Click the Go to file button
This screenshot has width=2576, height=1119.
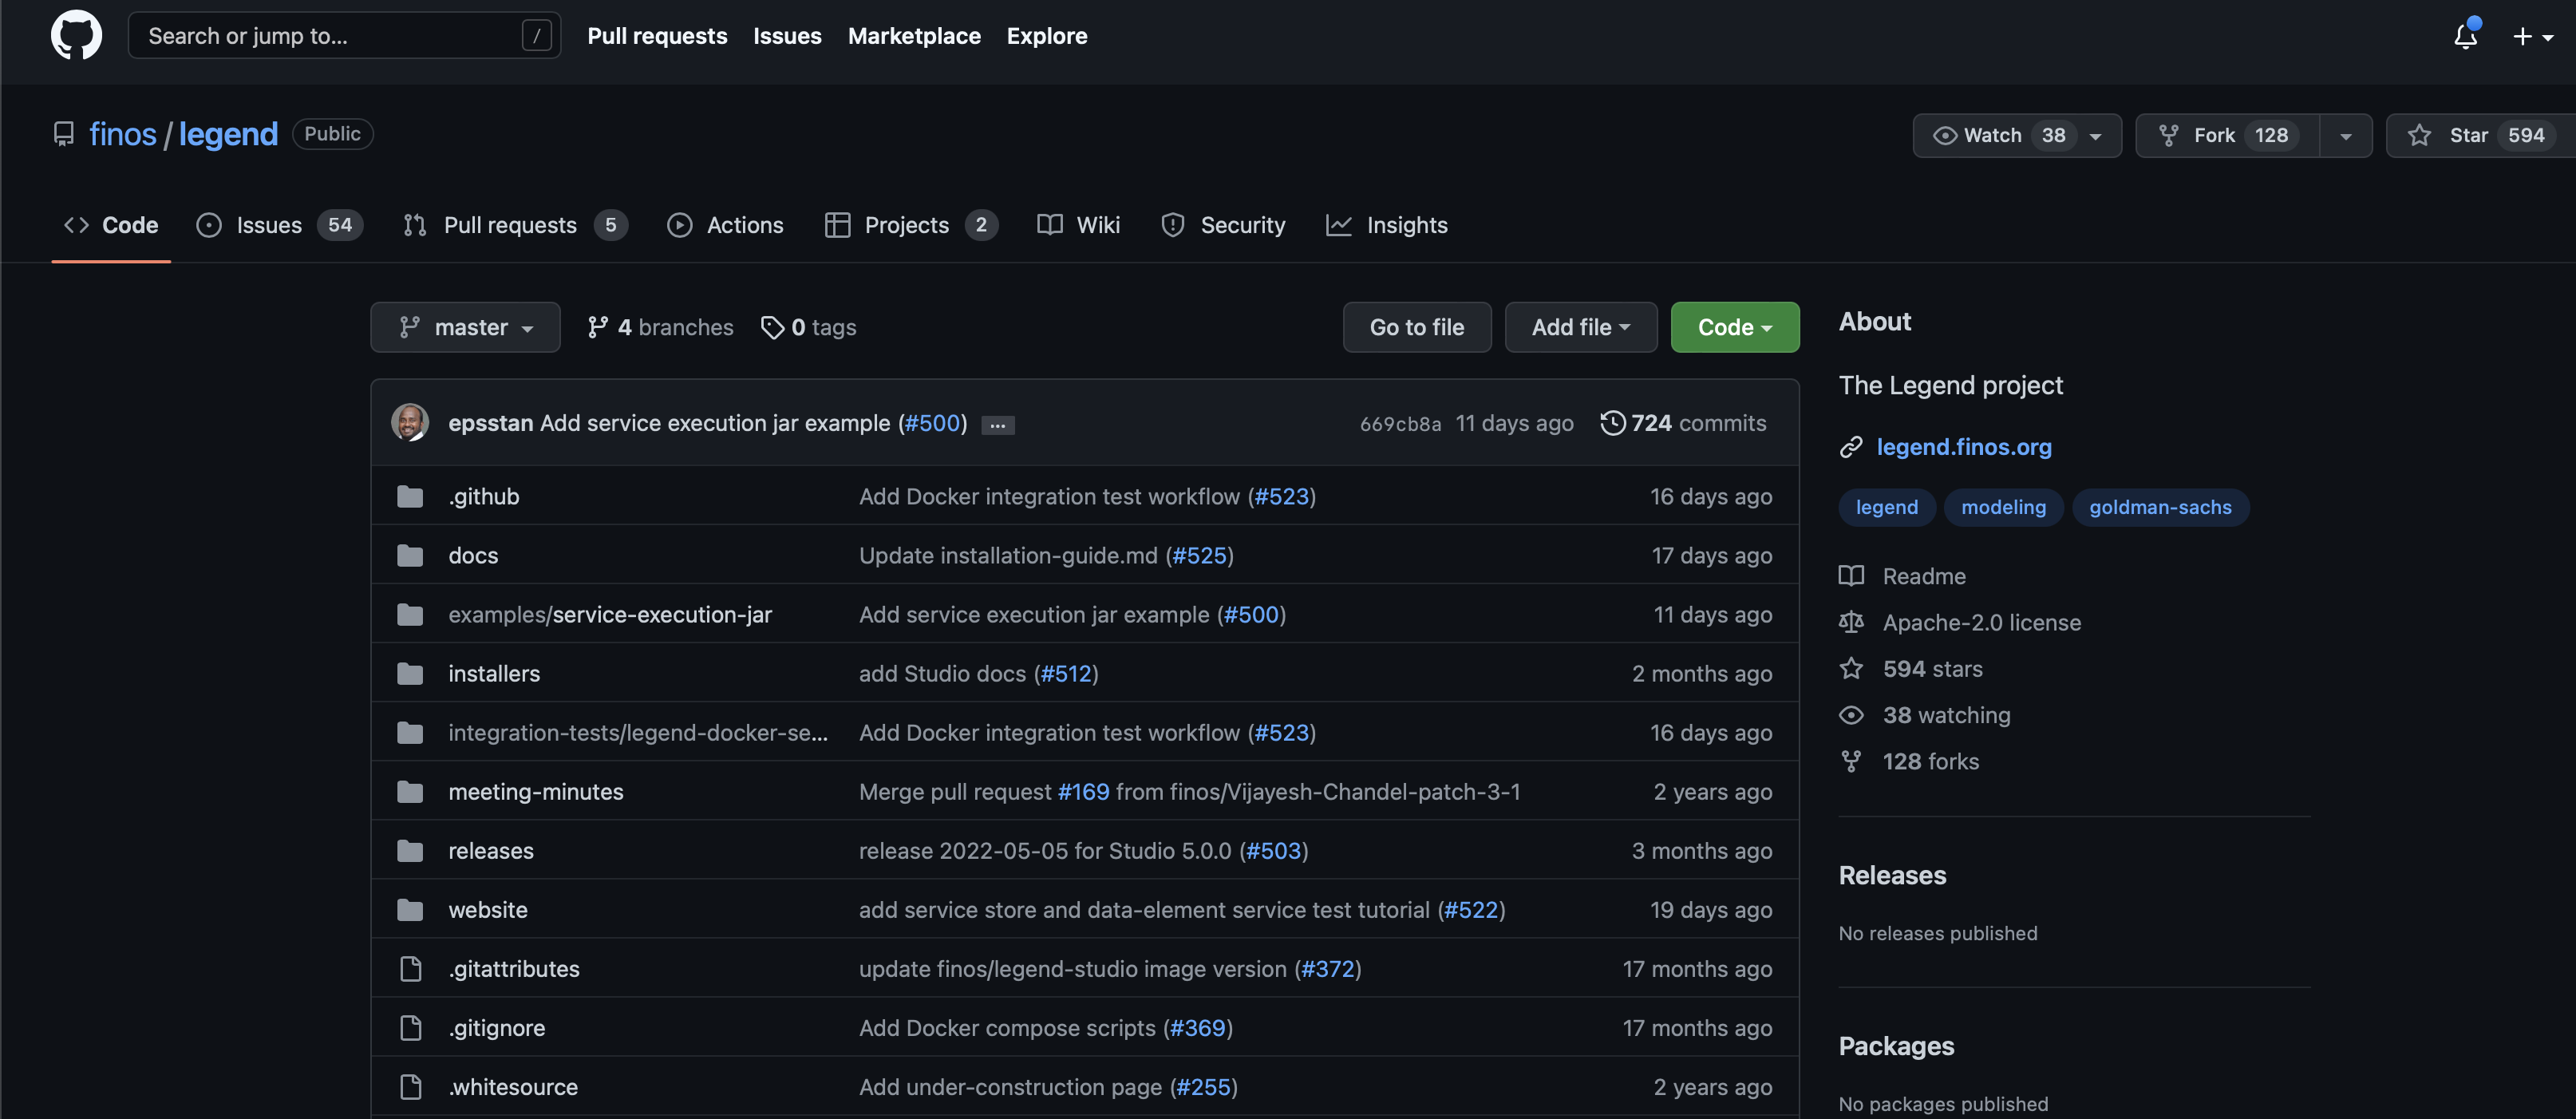point(1416,327)
